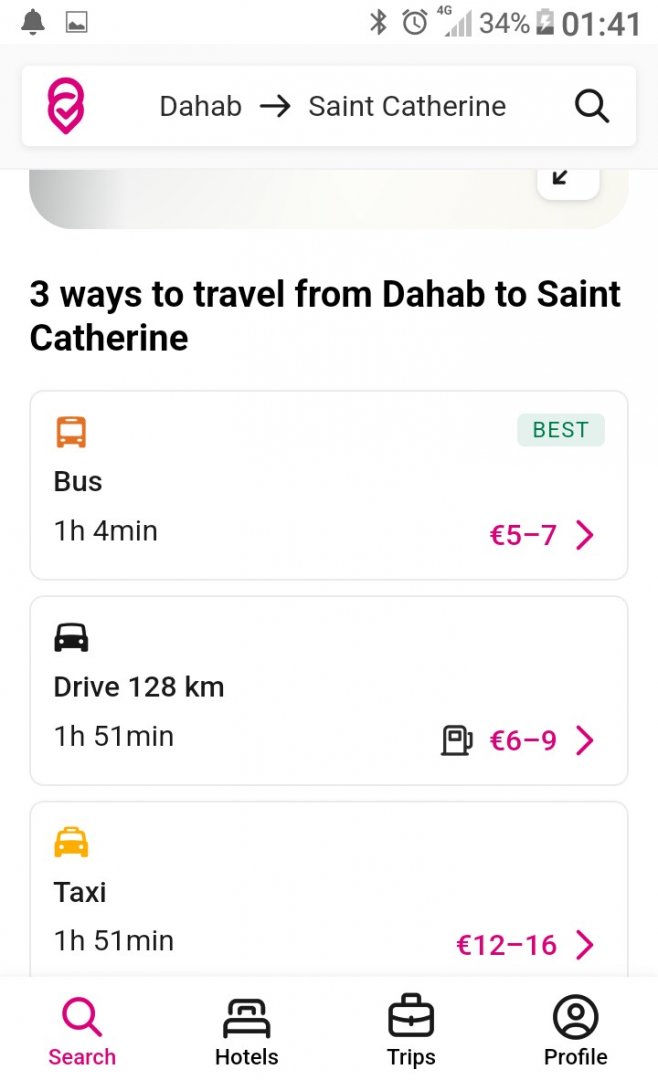Expand the Bus route chevron
The height and width of the screenshot is (1080, 658).
[585, 536]
